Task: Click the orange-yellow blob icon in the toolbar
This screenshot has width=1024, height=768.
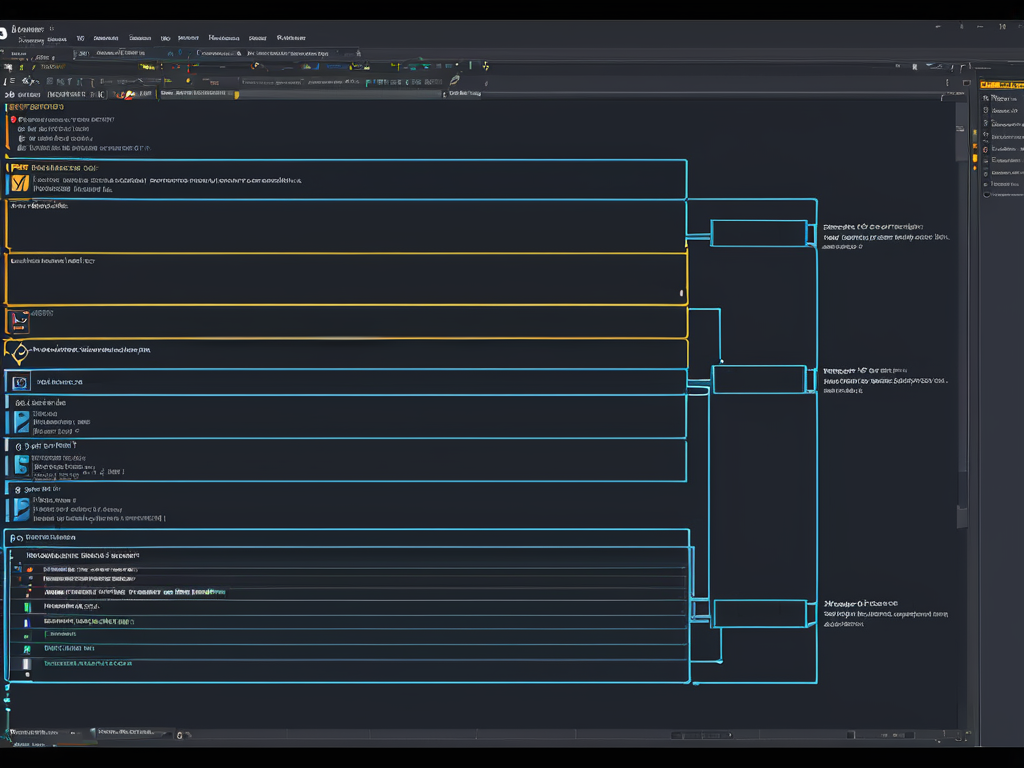Action: (129, 95)
